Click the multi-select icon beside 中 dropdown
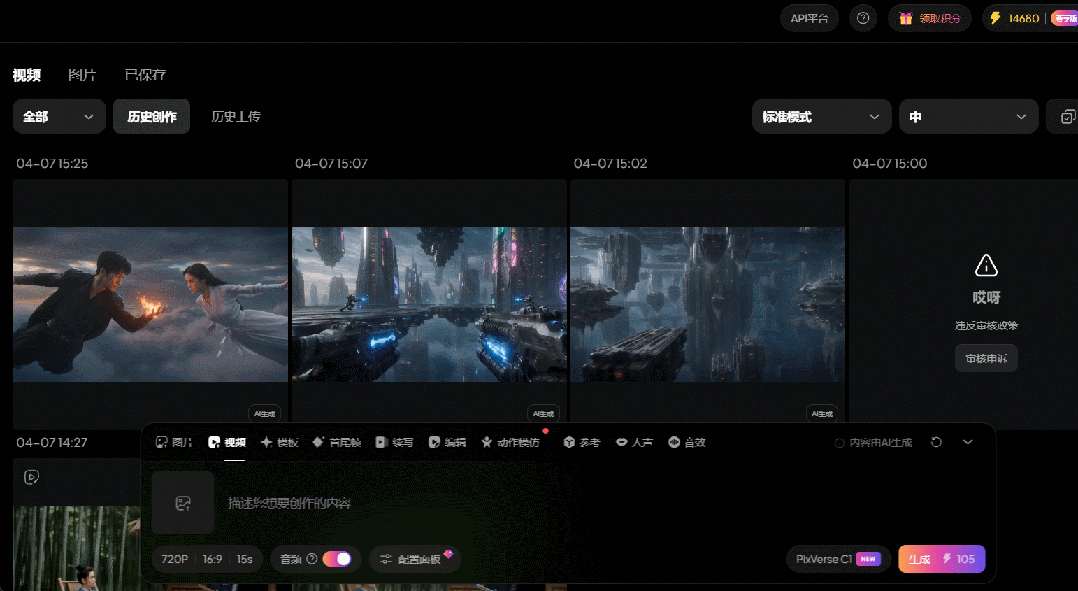The height and width of the screenshot is (591, 1078). coord(1067,117)
